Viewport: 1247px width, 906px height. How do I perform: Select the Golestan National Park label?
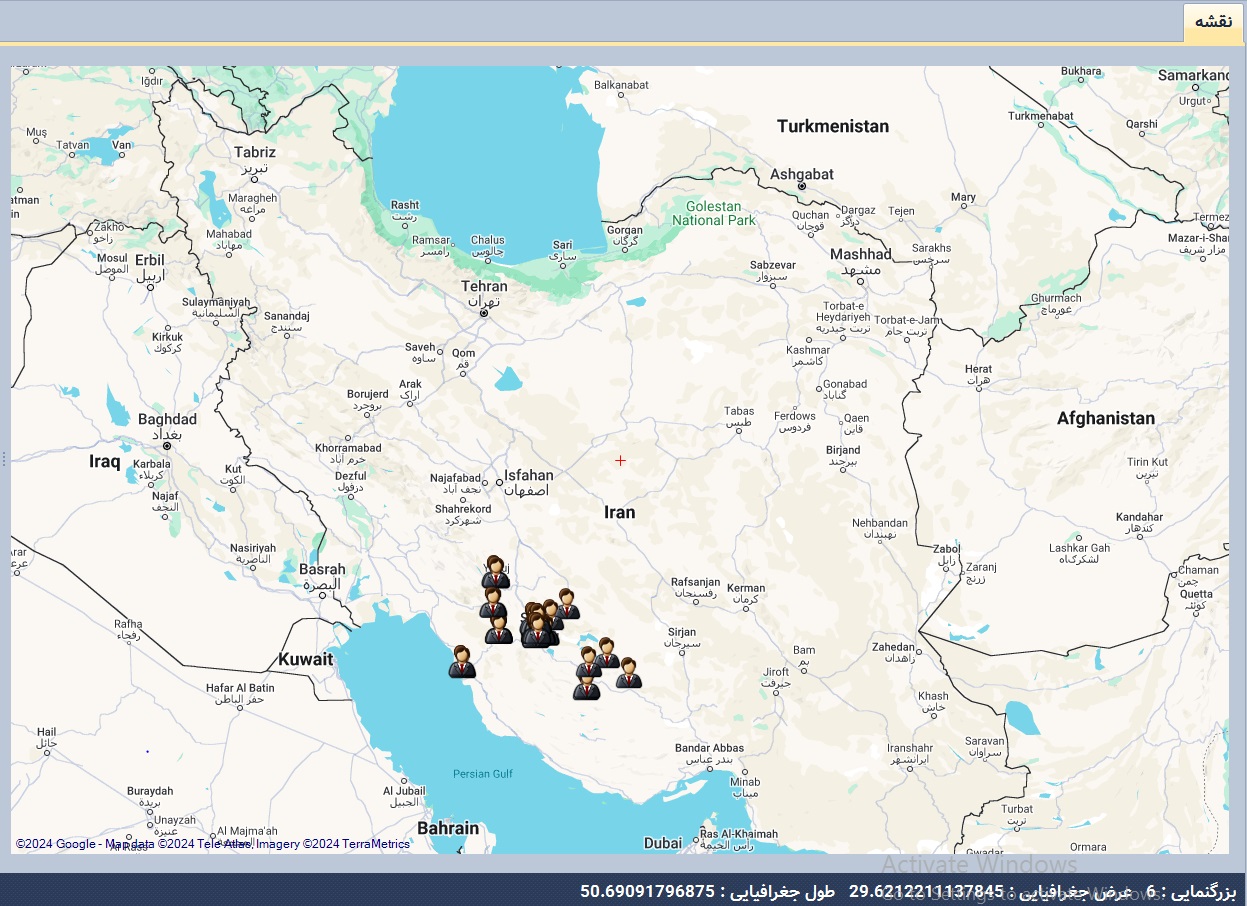click(714, 213)
